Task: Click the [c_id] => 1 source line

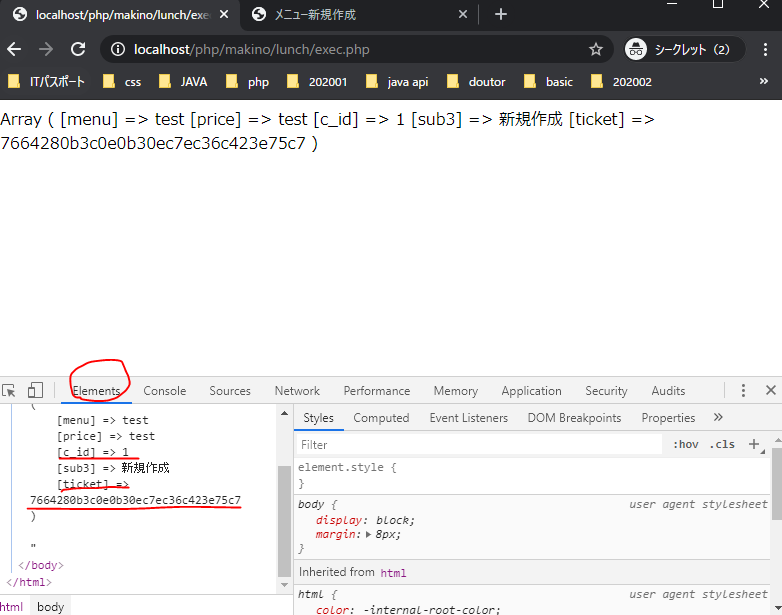Action: tap(93, 452)
